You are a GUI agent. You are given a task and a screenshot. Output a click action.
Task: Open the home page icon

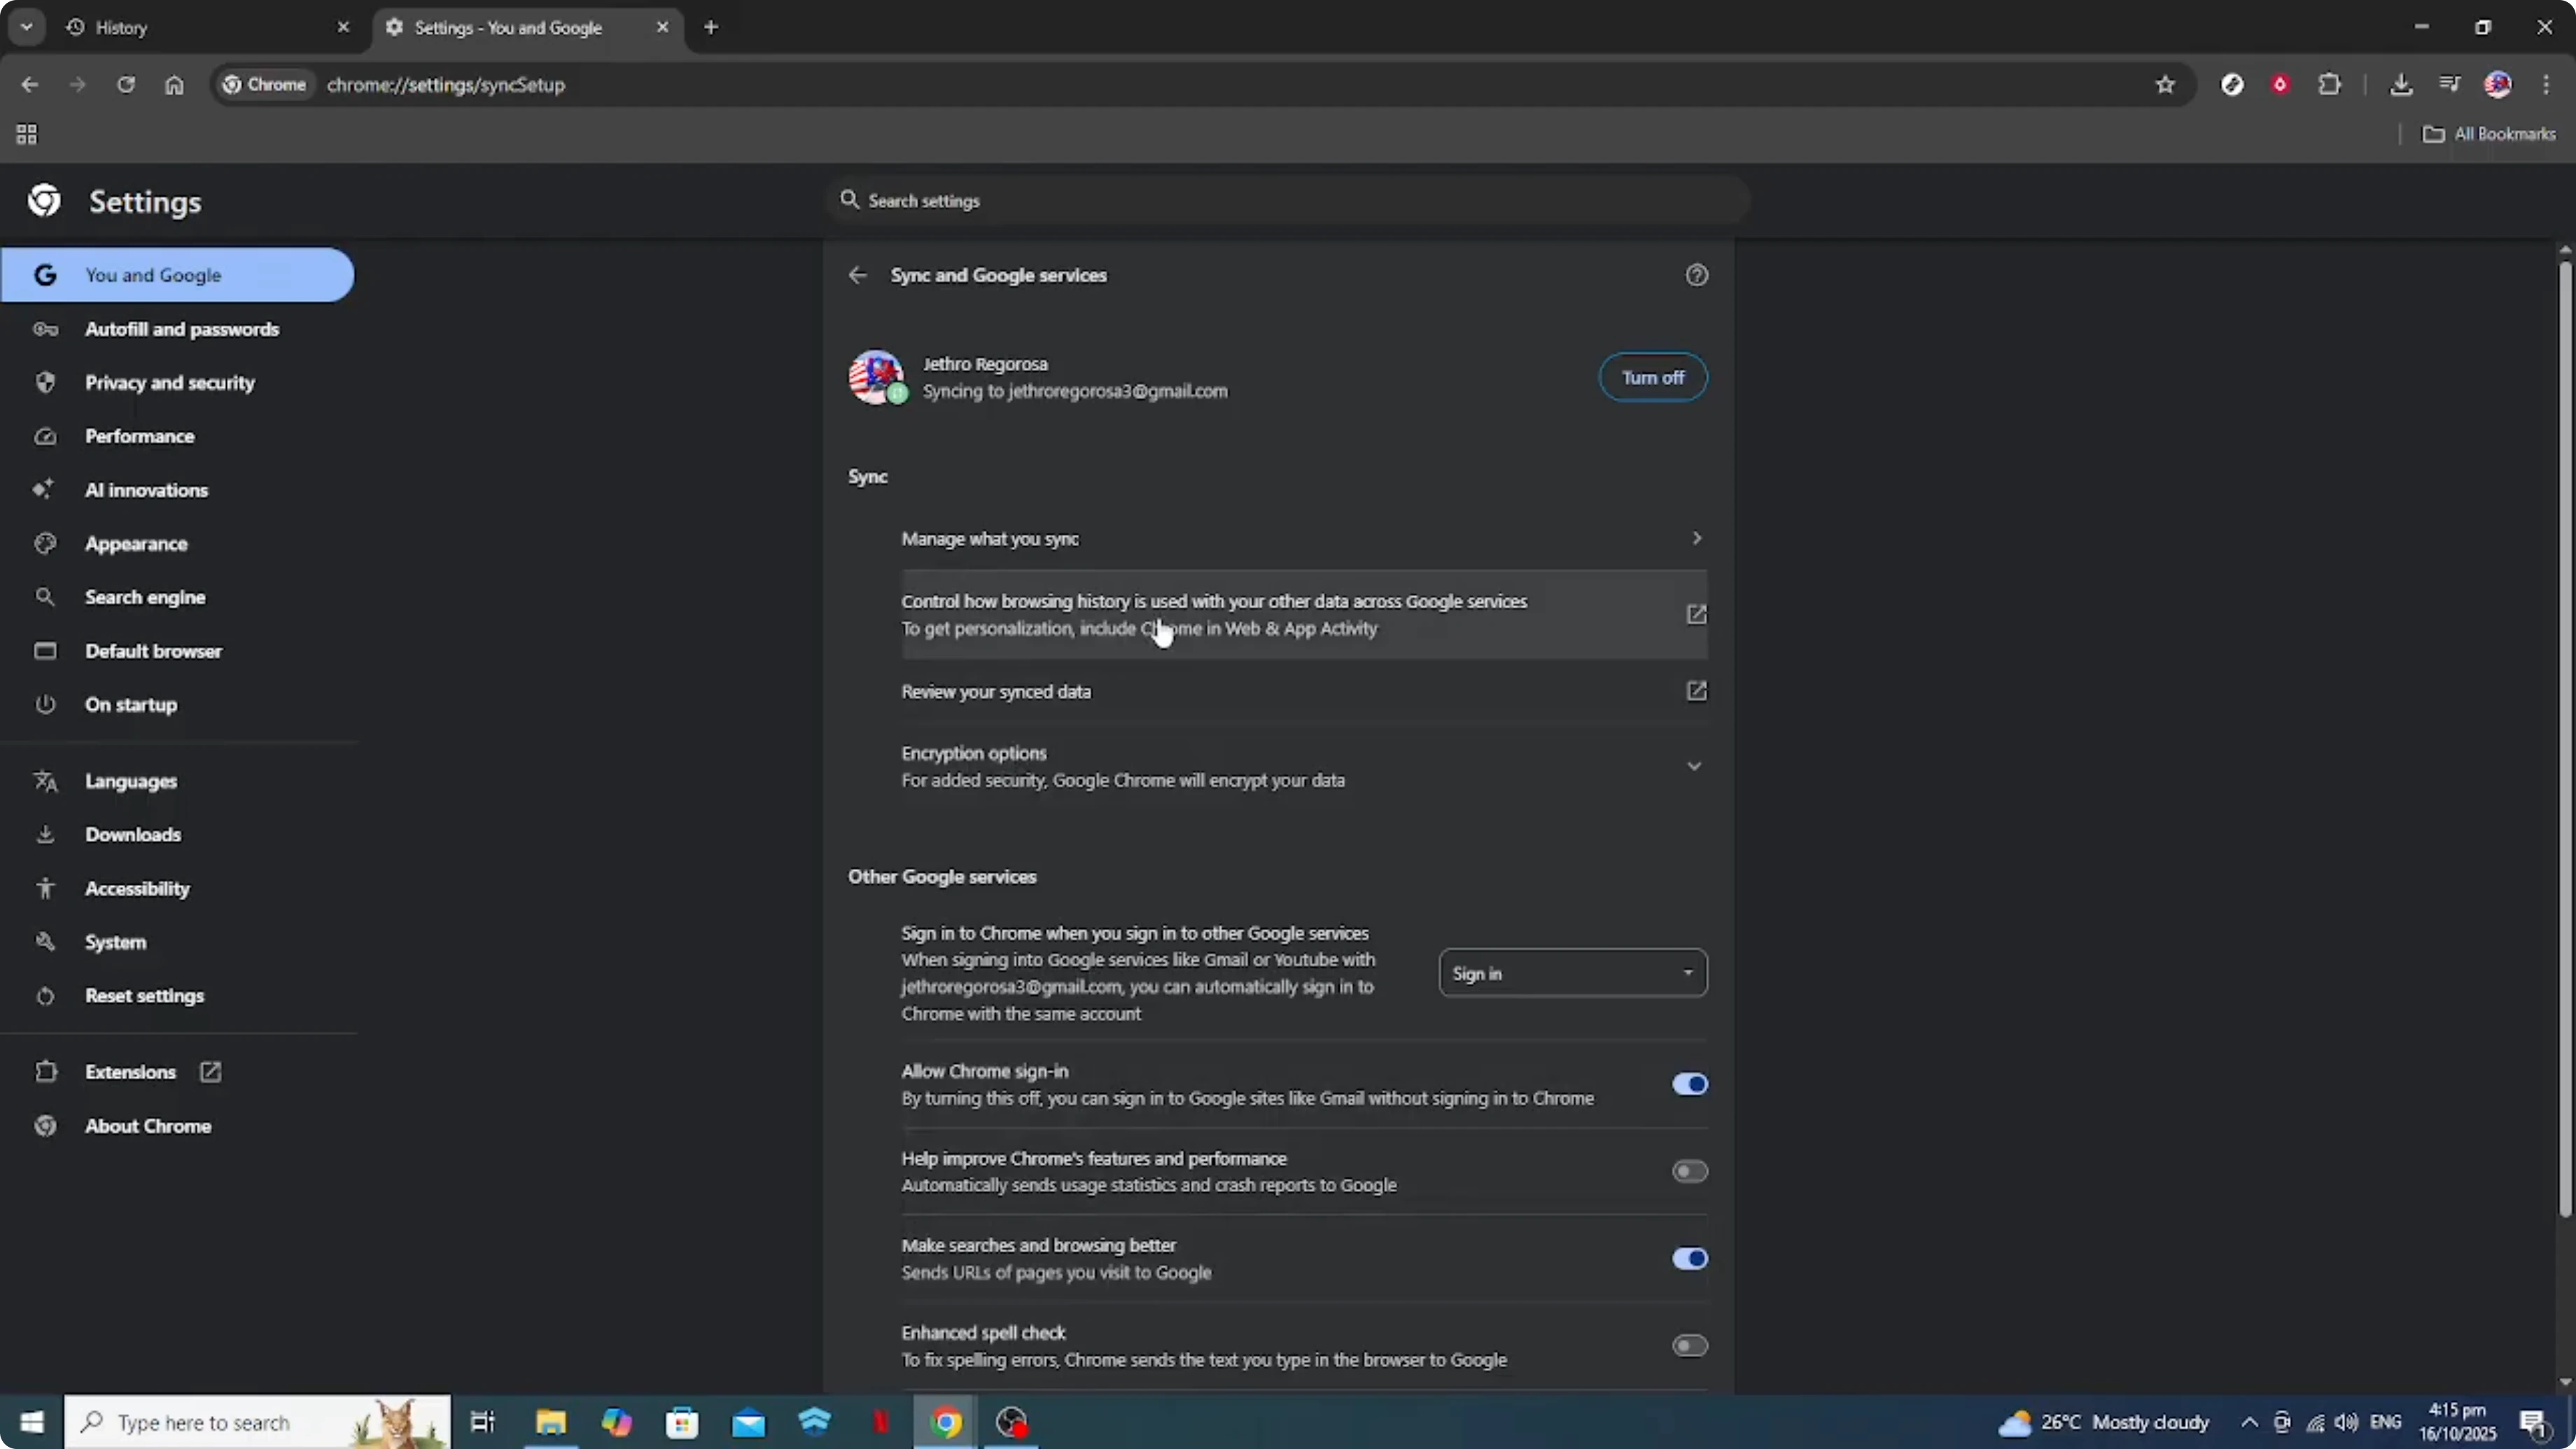[x=174, y=85]
